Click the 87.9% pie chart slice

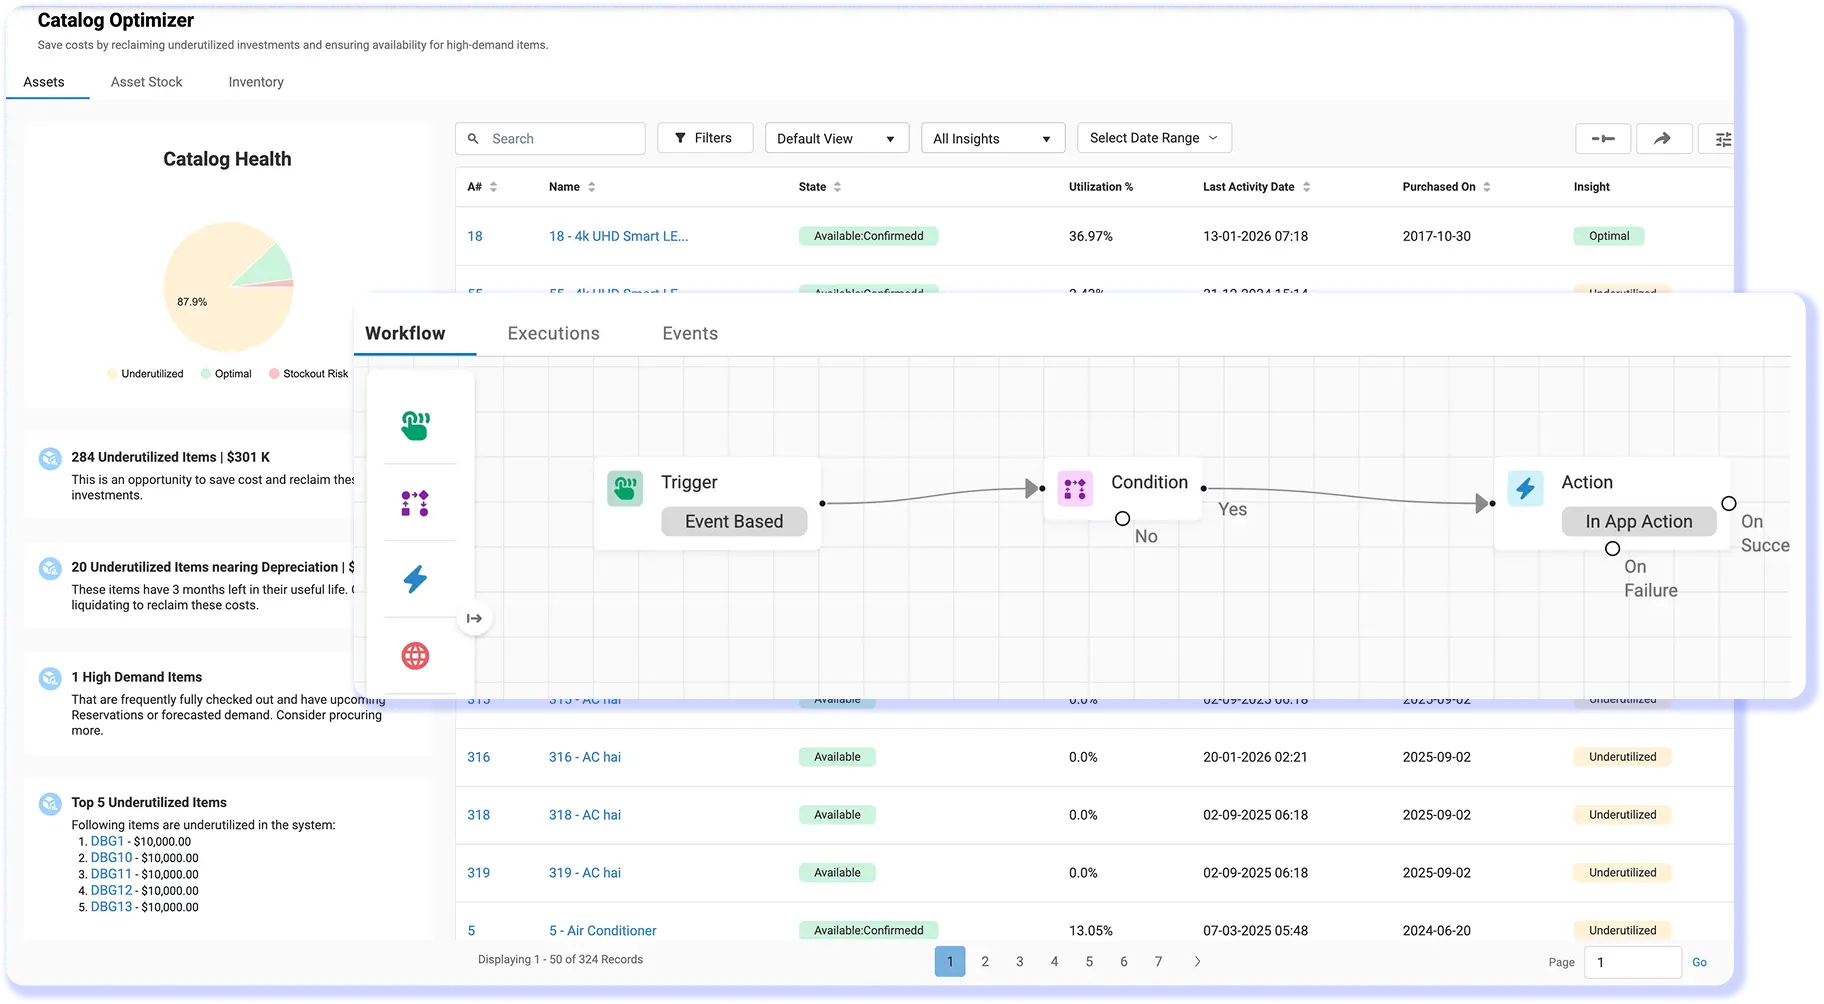coord(210,305)
